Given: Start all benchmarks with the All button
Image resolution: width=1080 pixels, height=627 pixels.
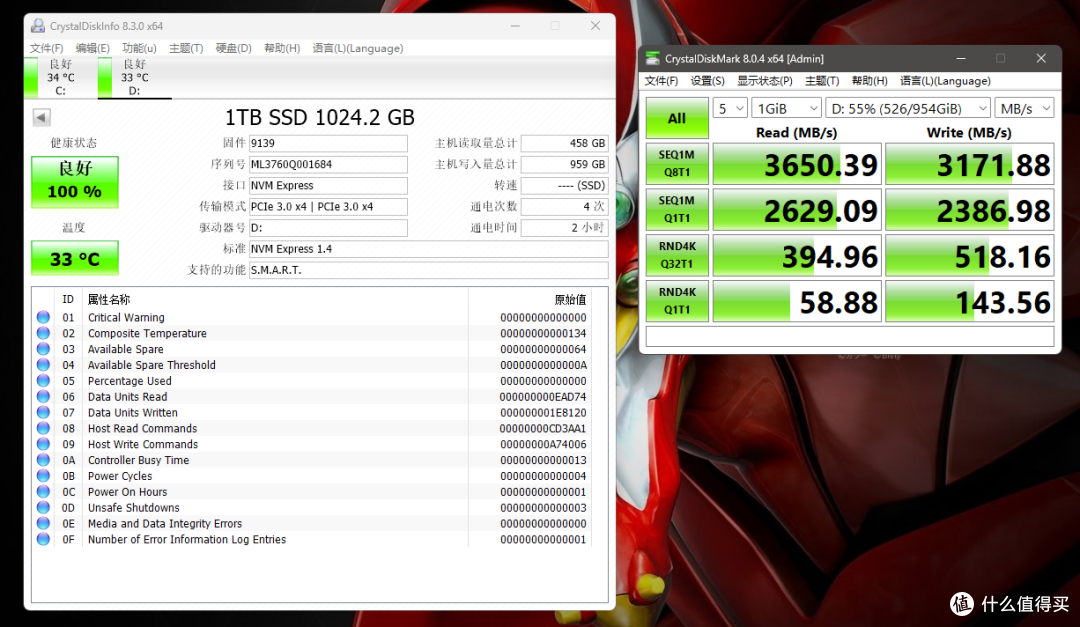Looking at the screenshot, I should pyautogui.click(x=677, y=118).
